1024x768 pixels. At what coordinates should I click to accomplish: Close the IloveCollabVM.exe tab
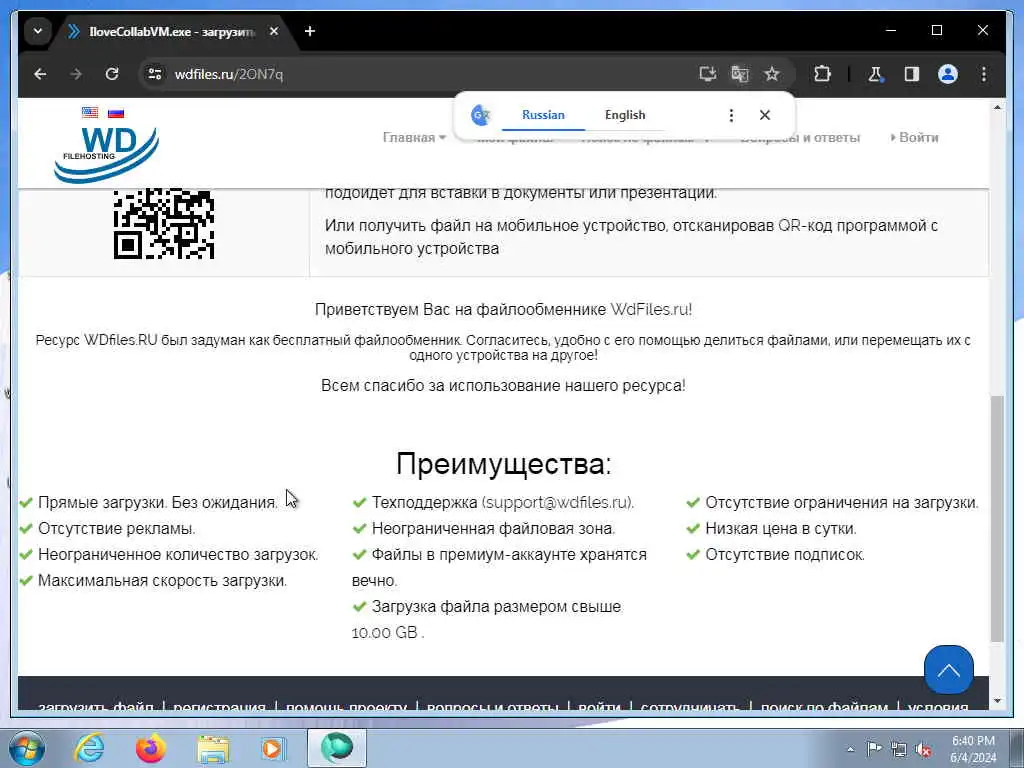274,31
